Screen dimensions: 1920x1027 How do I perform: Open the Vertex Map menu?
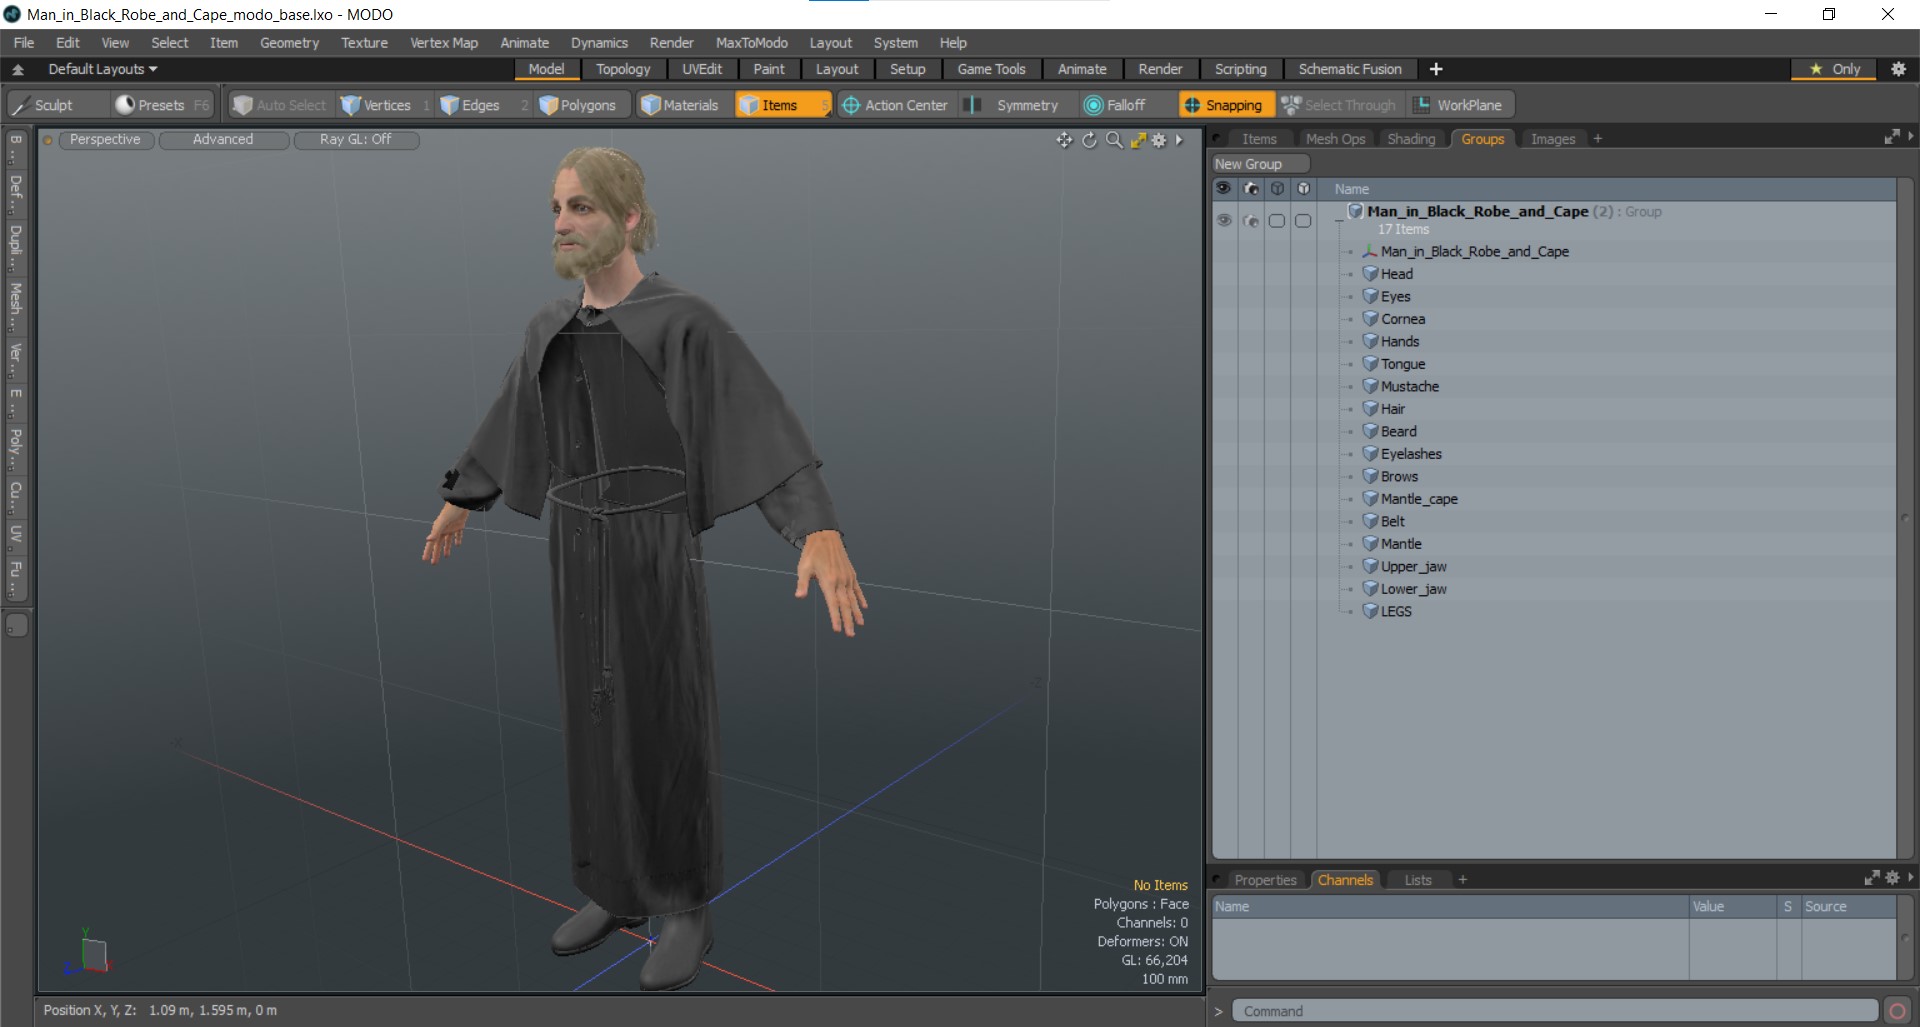pos(444,43)
